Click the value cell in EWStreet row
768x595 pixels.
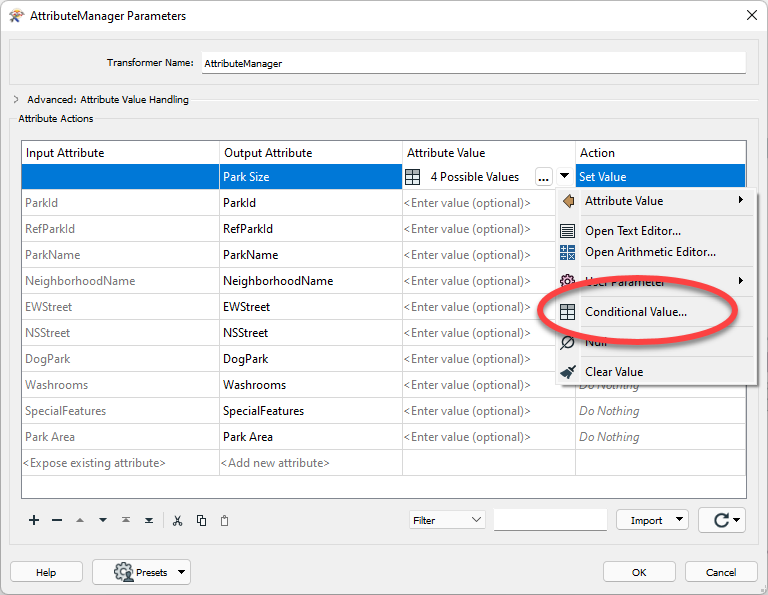tap(479, 307)
